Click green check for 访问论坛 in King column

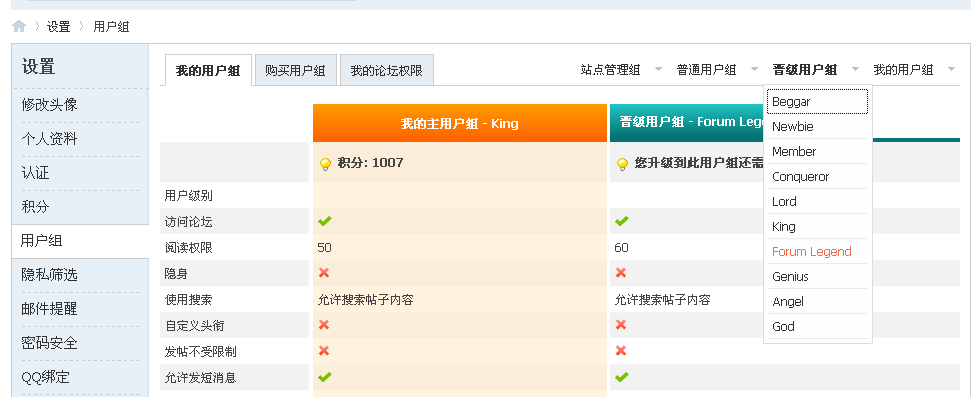pyautogui.click(x=325, y=221)
